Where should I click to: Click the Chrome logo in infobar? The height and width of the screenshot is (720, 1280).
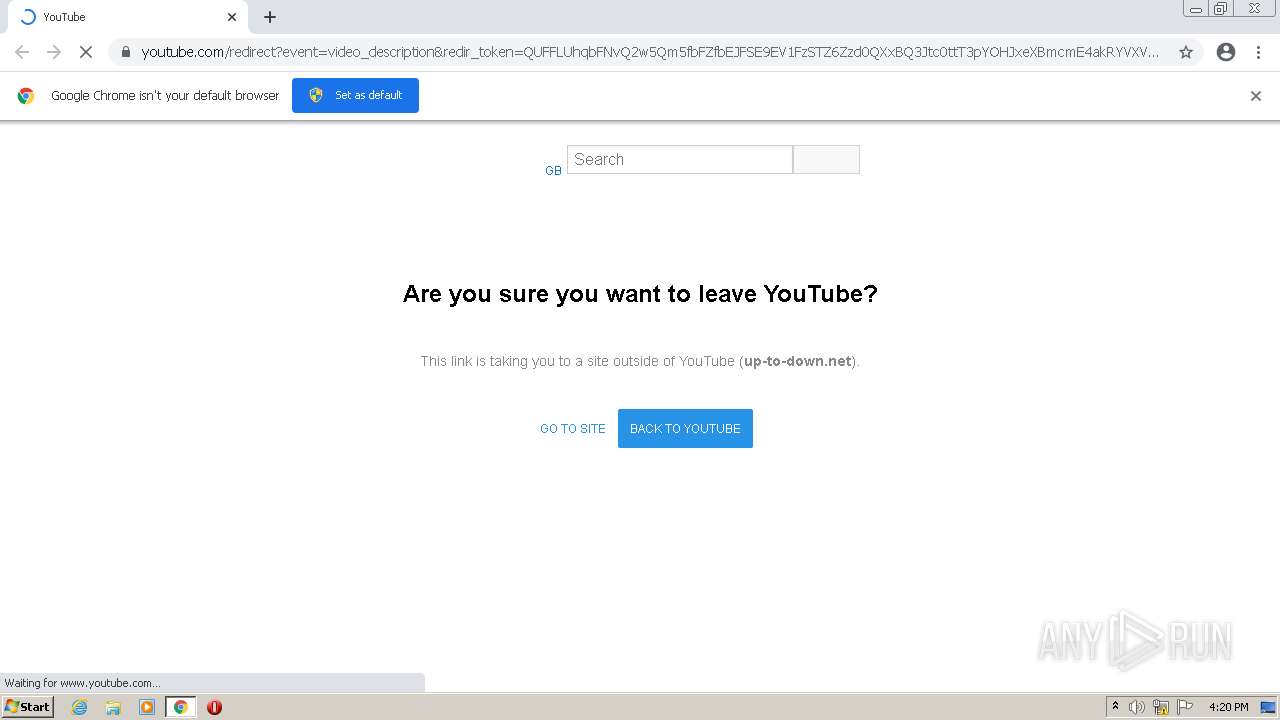click(x=26, y=96)
